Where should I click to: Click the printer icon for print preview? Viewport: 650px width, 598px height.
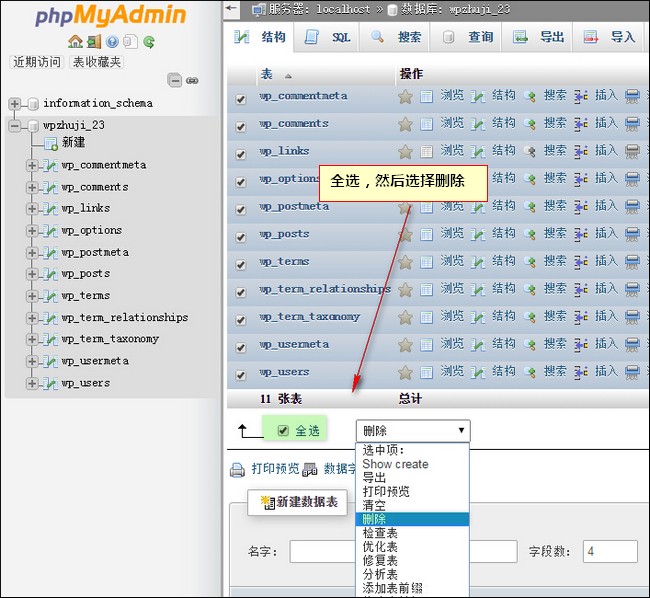tap(238, 470)
